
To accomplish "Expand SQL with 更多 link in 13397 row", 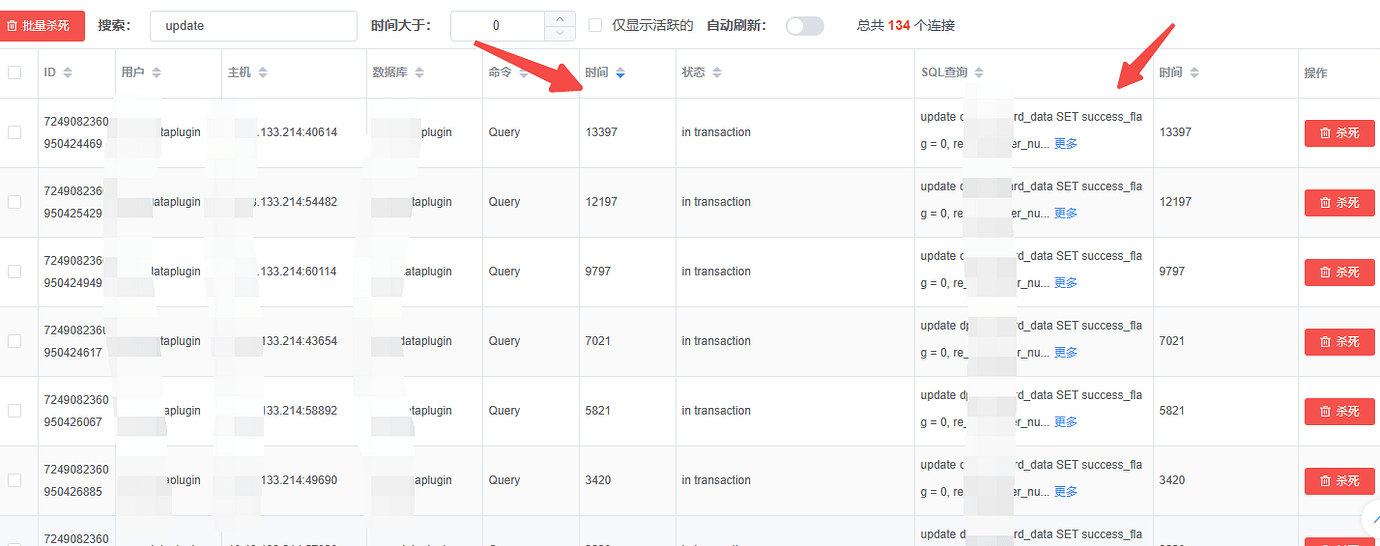I will pyautogui.click(x=1066, y=144).
